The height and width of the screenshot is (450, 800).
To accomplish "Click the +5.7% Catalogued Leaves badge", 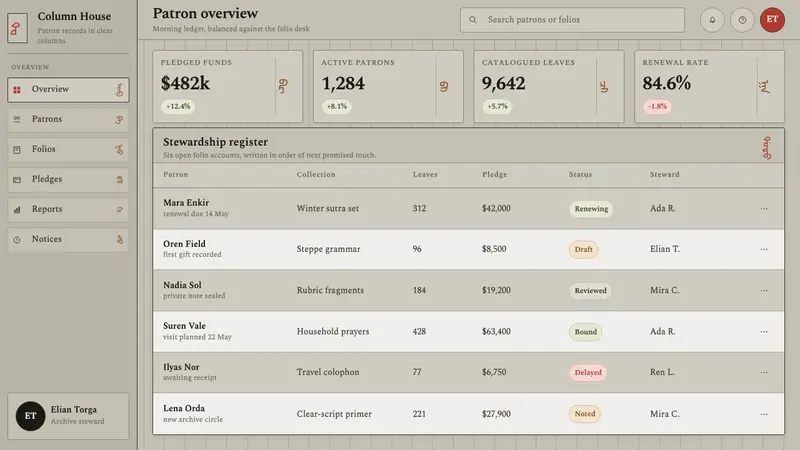I will [x=497, y=106].
